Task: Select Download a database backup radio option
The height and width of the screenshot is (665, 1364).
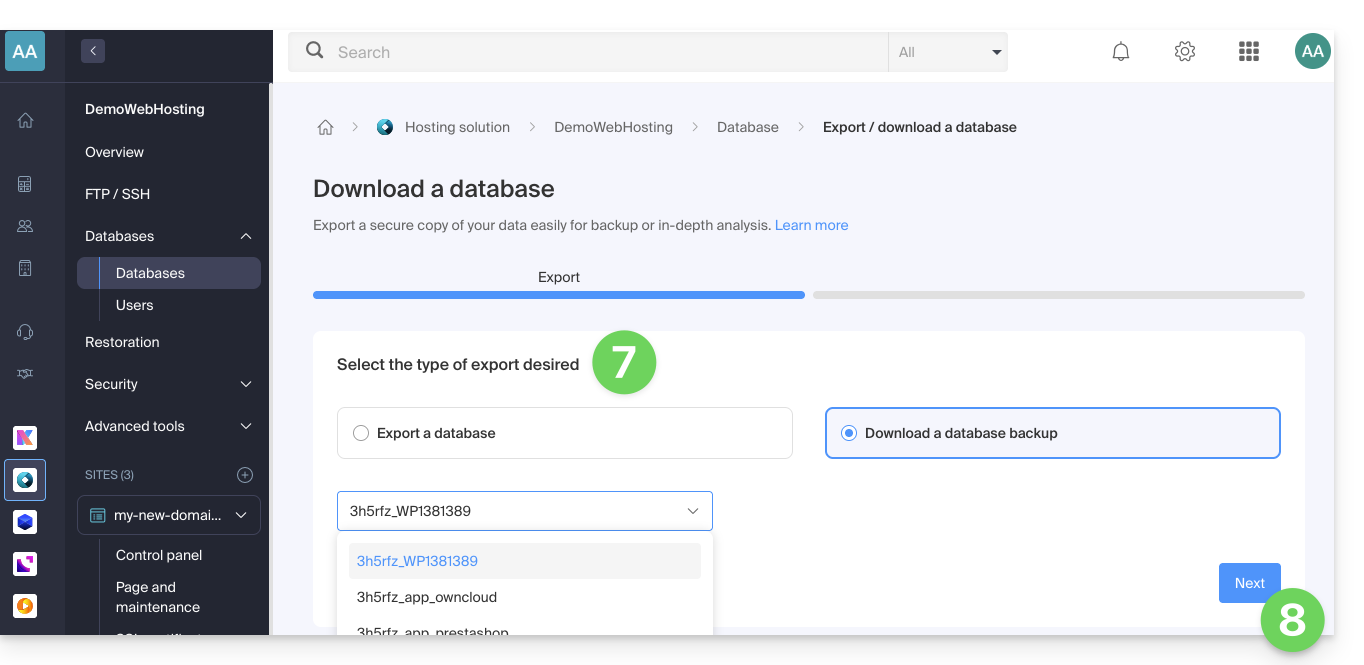Action: click(x=849, y=433)
